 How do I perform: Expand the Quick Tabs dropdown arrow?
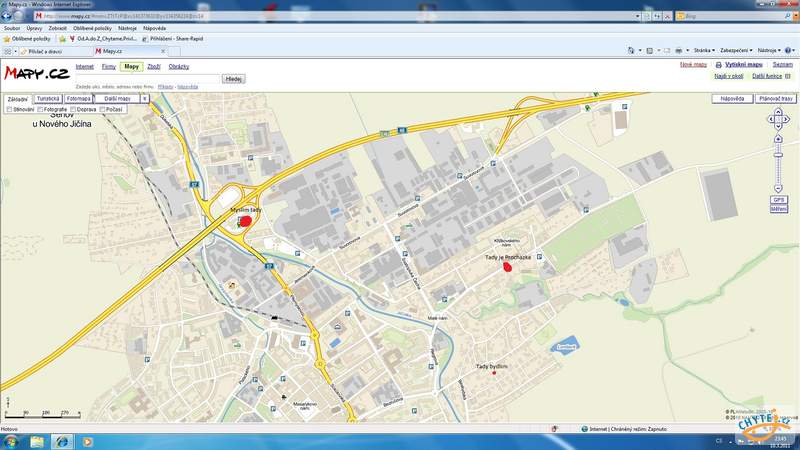(15, 52)
